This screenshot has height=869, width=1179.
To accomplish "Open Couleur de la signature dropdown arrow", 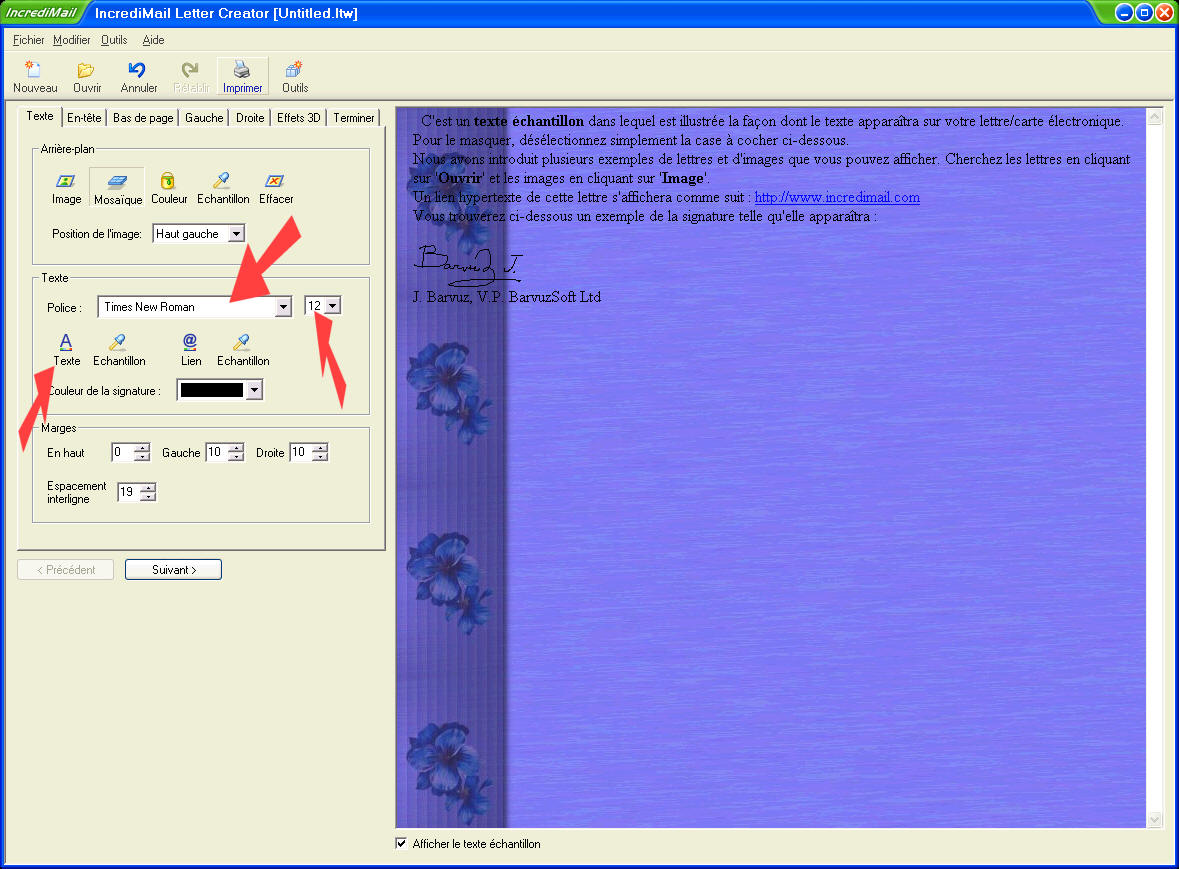I will click(254, 390).
